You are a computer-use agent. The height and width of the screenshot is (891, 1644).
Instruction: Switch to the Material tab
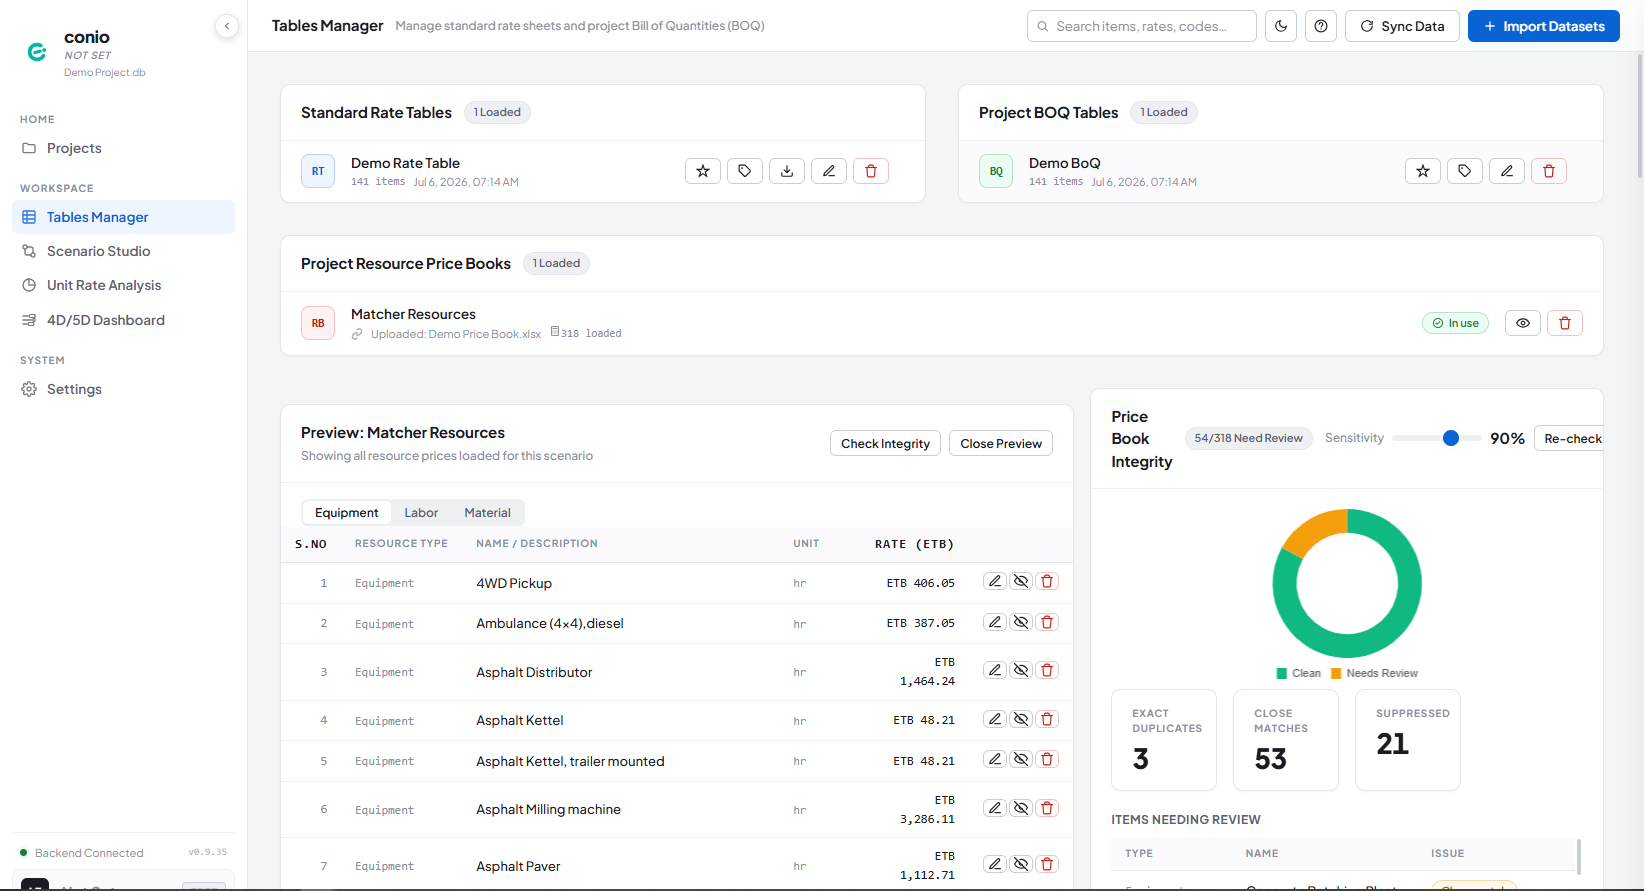[487, 513]
